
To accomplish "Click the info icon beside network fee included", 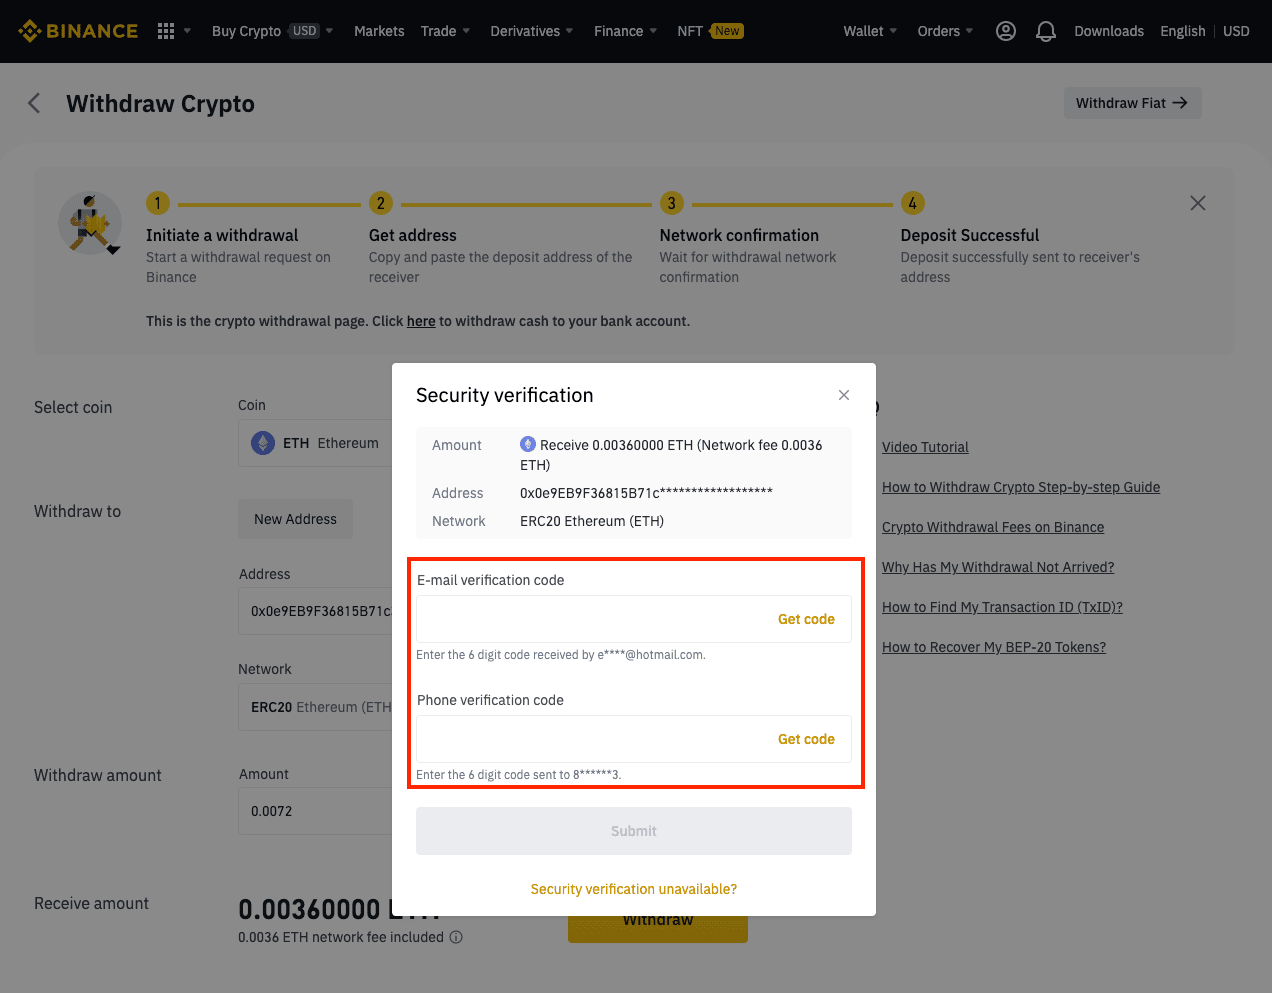I will [x=456, y=937].
